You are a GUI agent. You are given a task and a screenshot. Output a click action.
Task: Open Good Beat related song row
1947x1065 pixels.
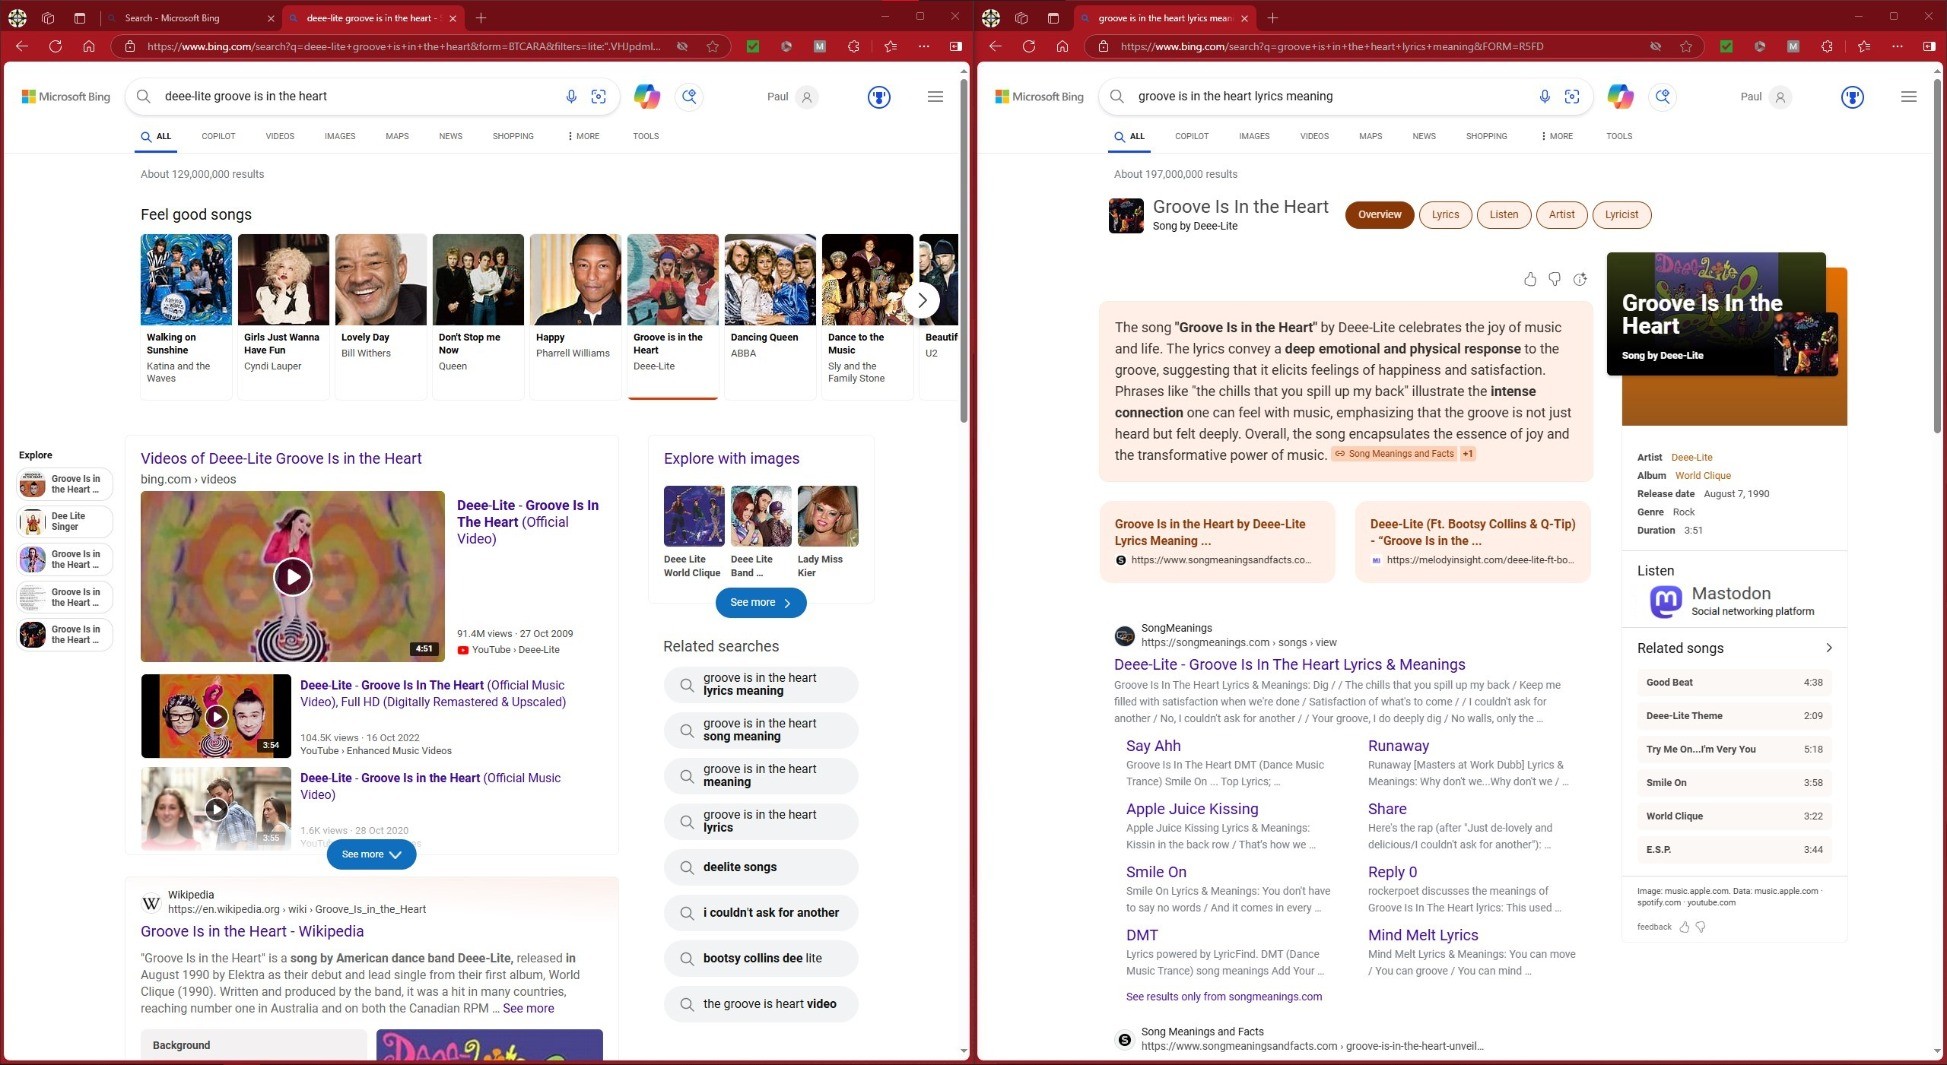click(x=1734, y=682)
